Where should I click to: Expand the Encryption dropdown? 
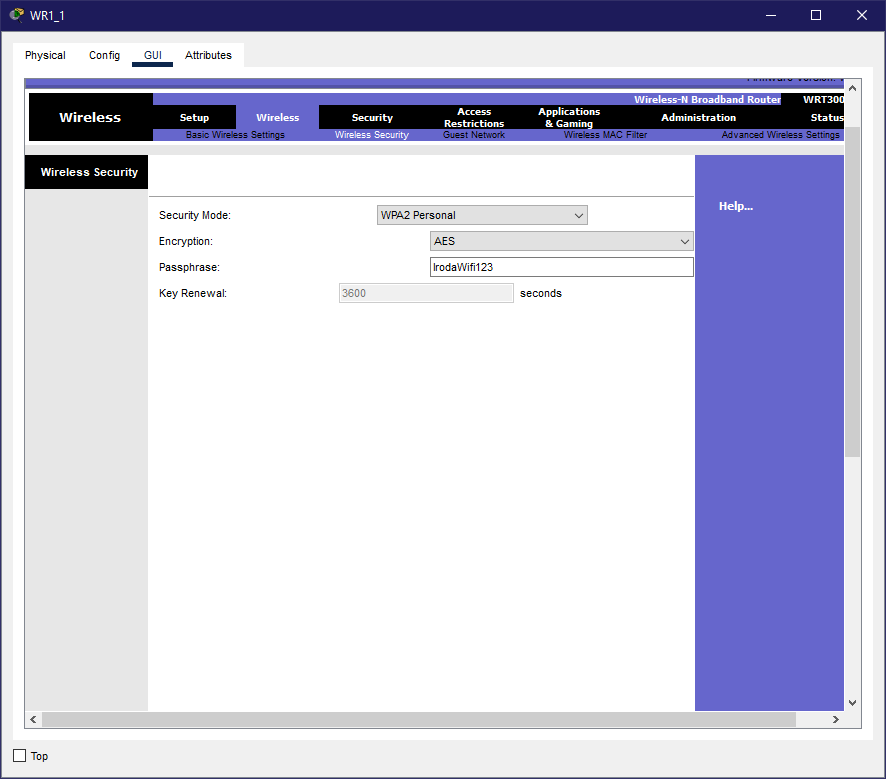tap(561, 241)
